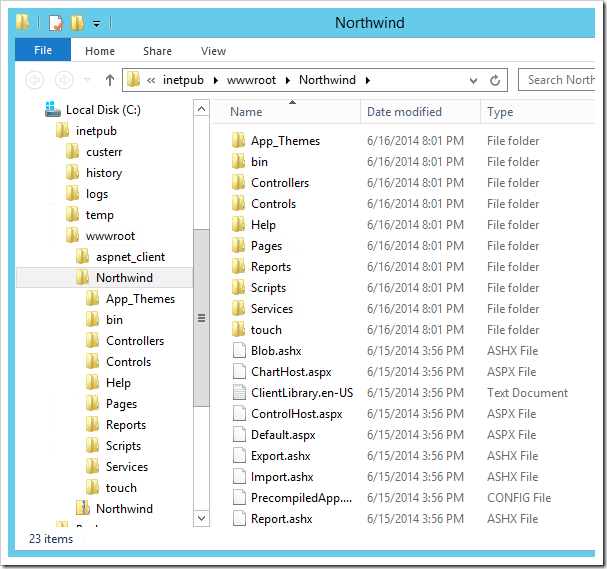Sort by the Date modified column header
This screenshot has height=569, width=607.
(x=420, y=112)
